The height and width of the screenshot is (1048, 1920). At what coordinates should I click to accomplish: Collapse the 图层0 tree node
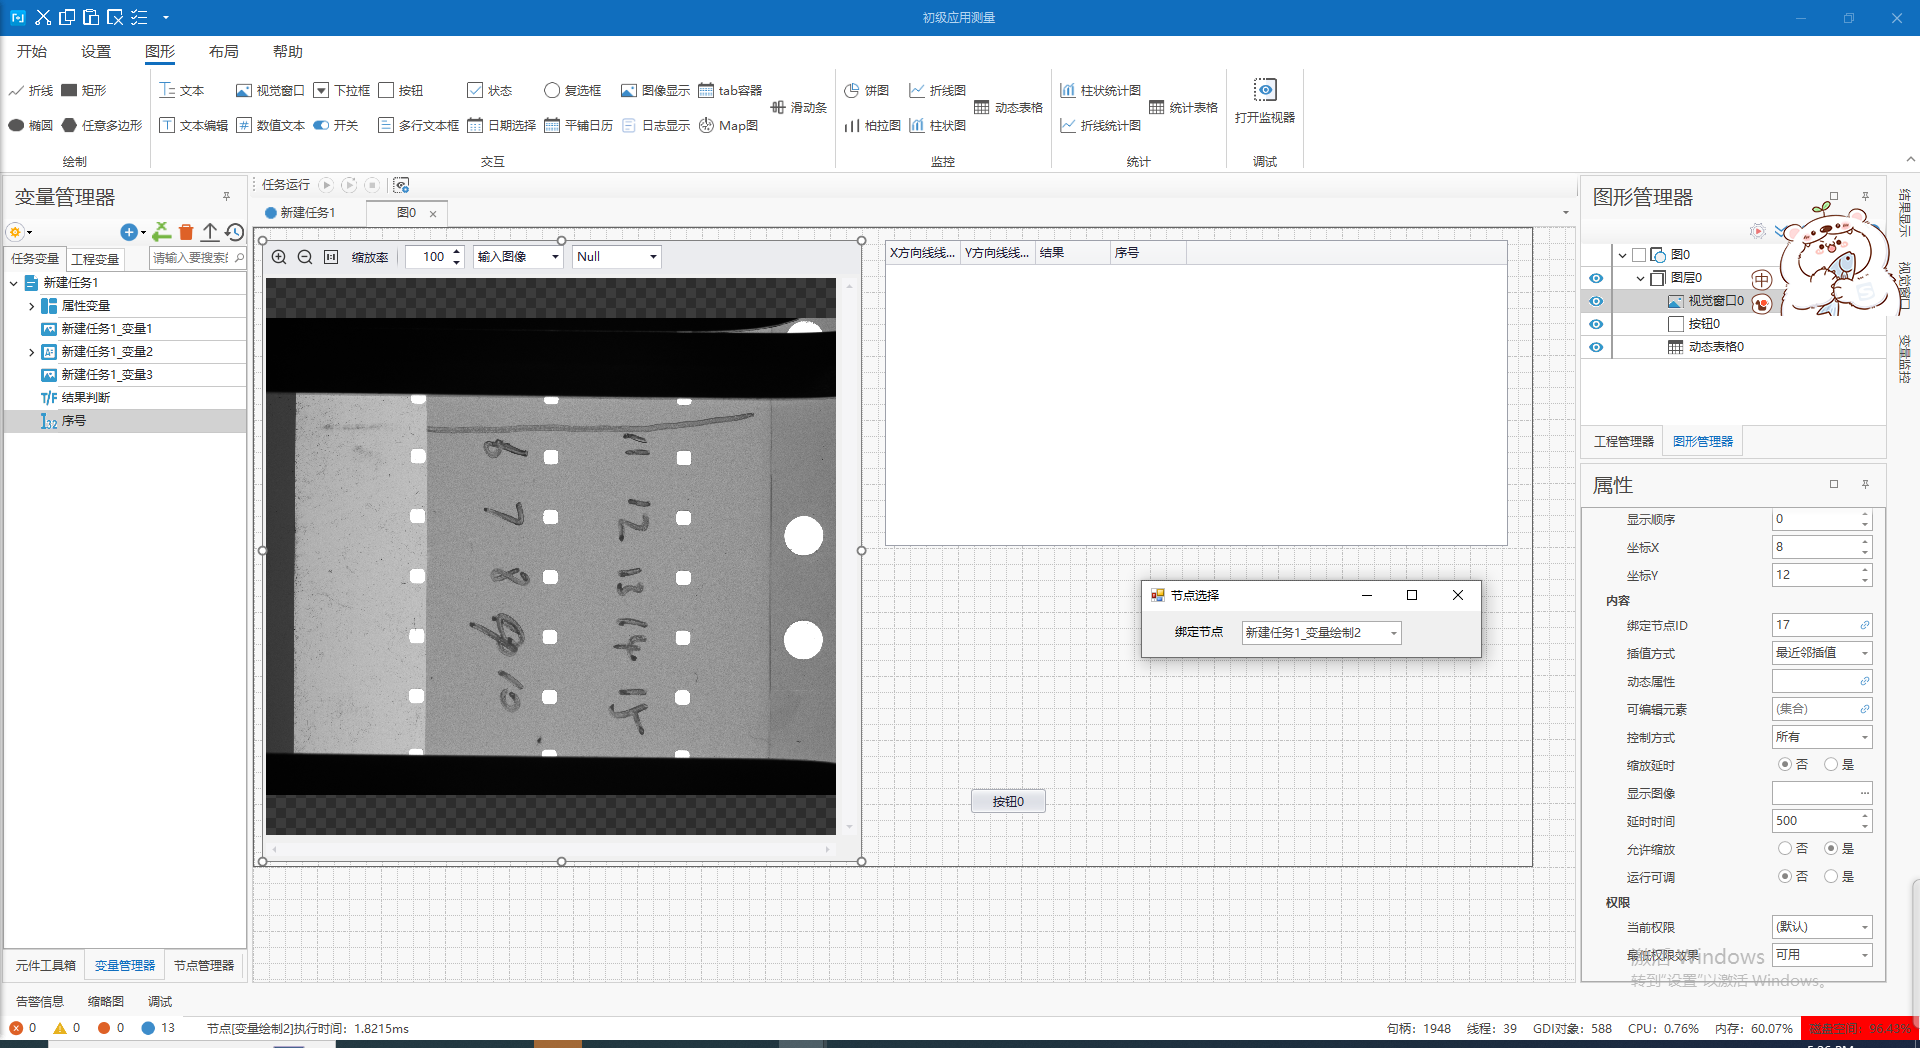[1641, 278]
